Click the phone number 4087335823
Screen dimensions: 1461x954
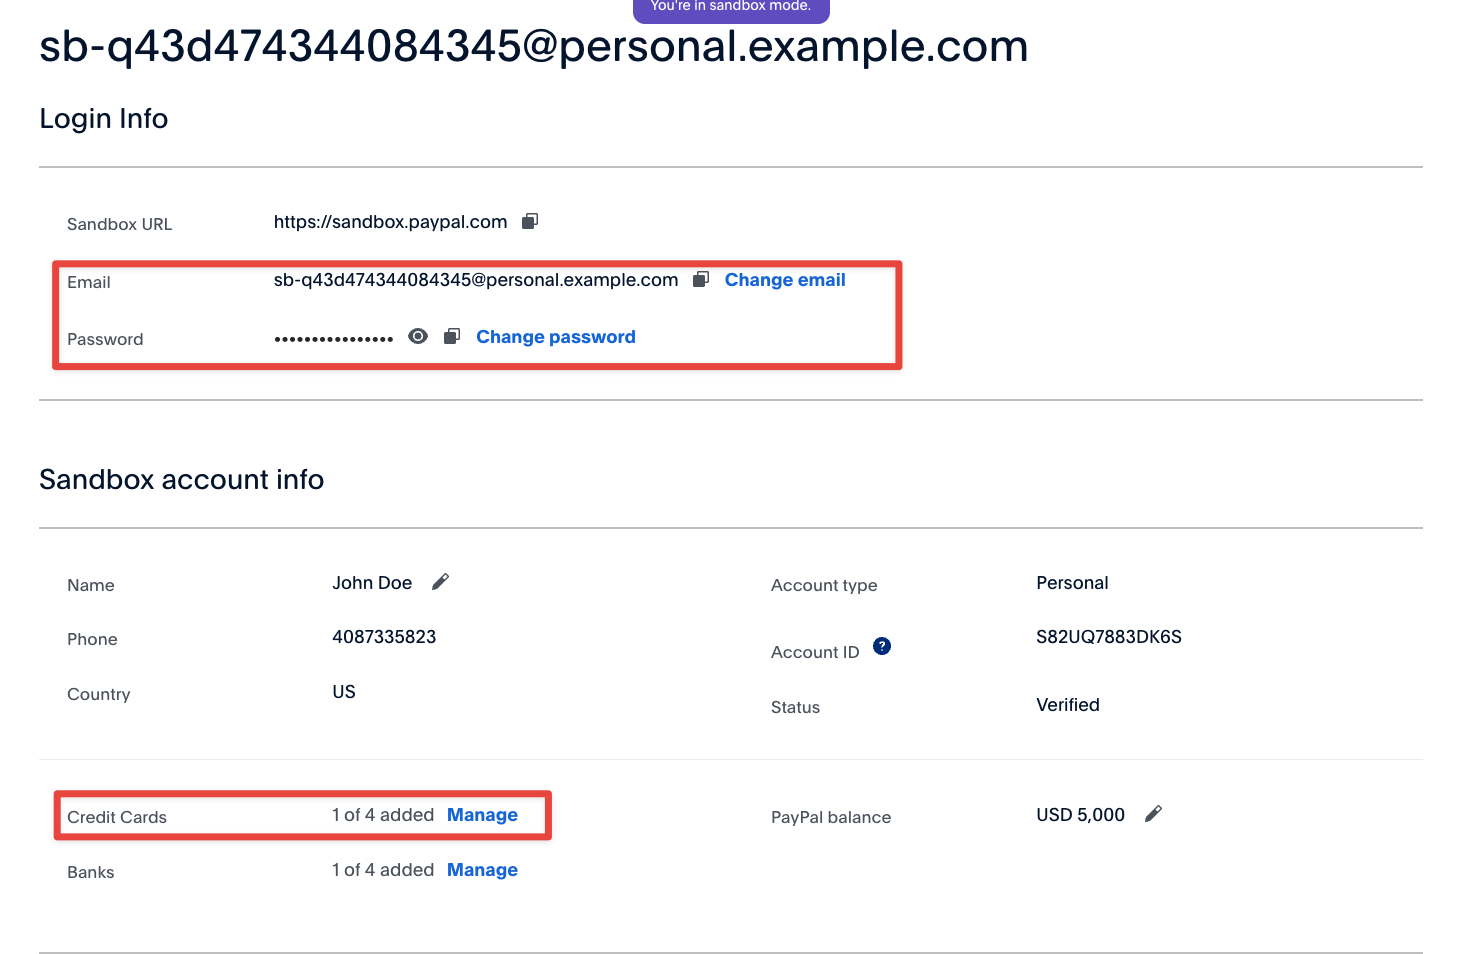[x=384, y=637]
